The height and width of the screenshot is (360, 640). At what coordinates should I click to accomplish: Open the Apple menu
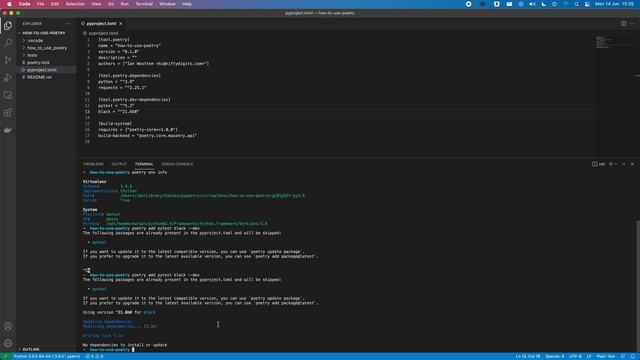pos(9,4)
